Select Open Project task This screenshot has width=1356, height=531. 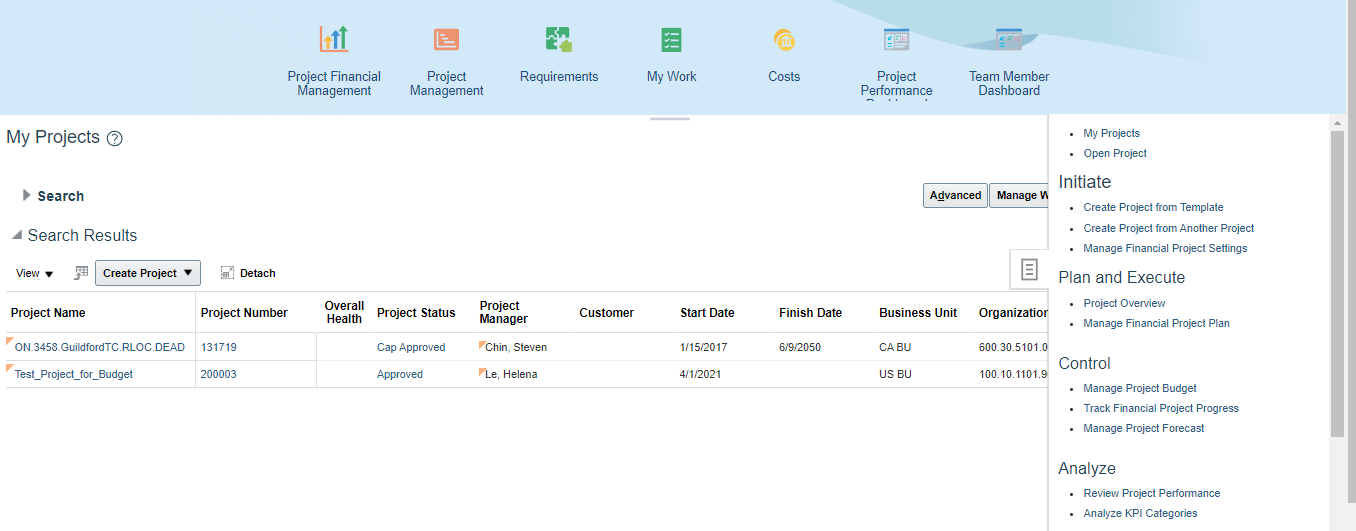[1115, 153]
